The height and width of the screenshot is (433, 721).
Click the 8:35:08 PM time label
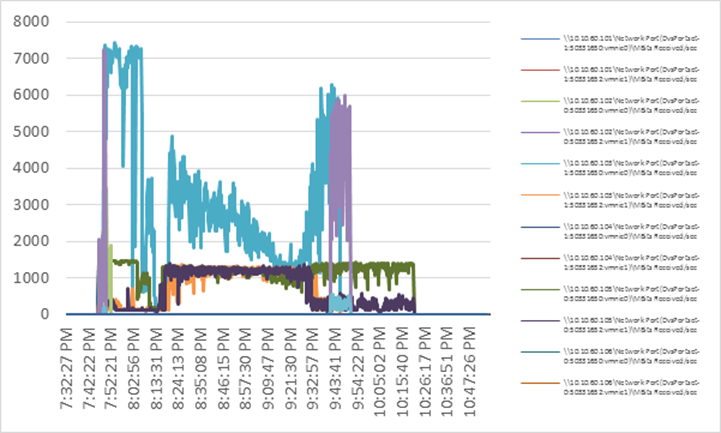(x=200, y=368)
